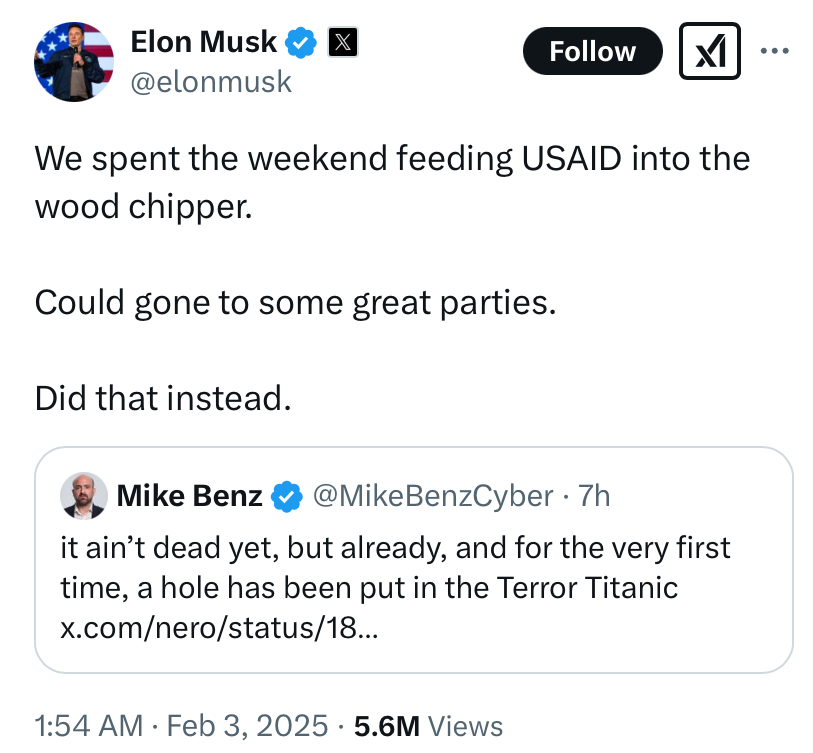Click the blue verified badge beside Elon Musk
This screenshot has width=813, height=753.
pos(301,43)
